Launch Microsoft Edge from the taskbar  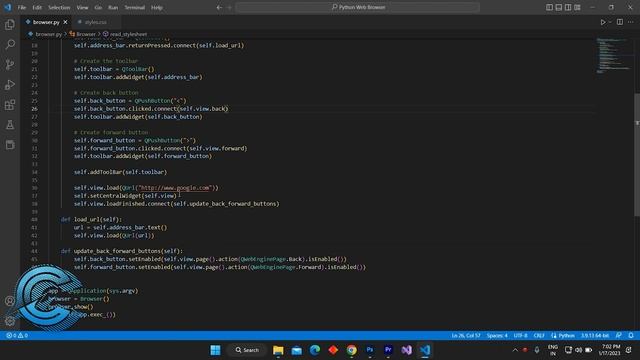pyautogui.click(x=315, y=350)
